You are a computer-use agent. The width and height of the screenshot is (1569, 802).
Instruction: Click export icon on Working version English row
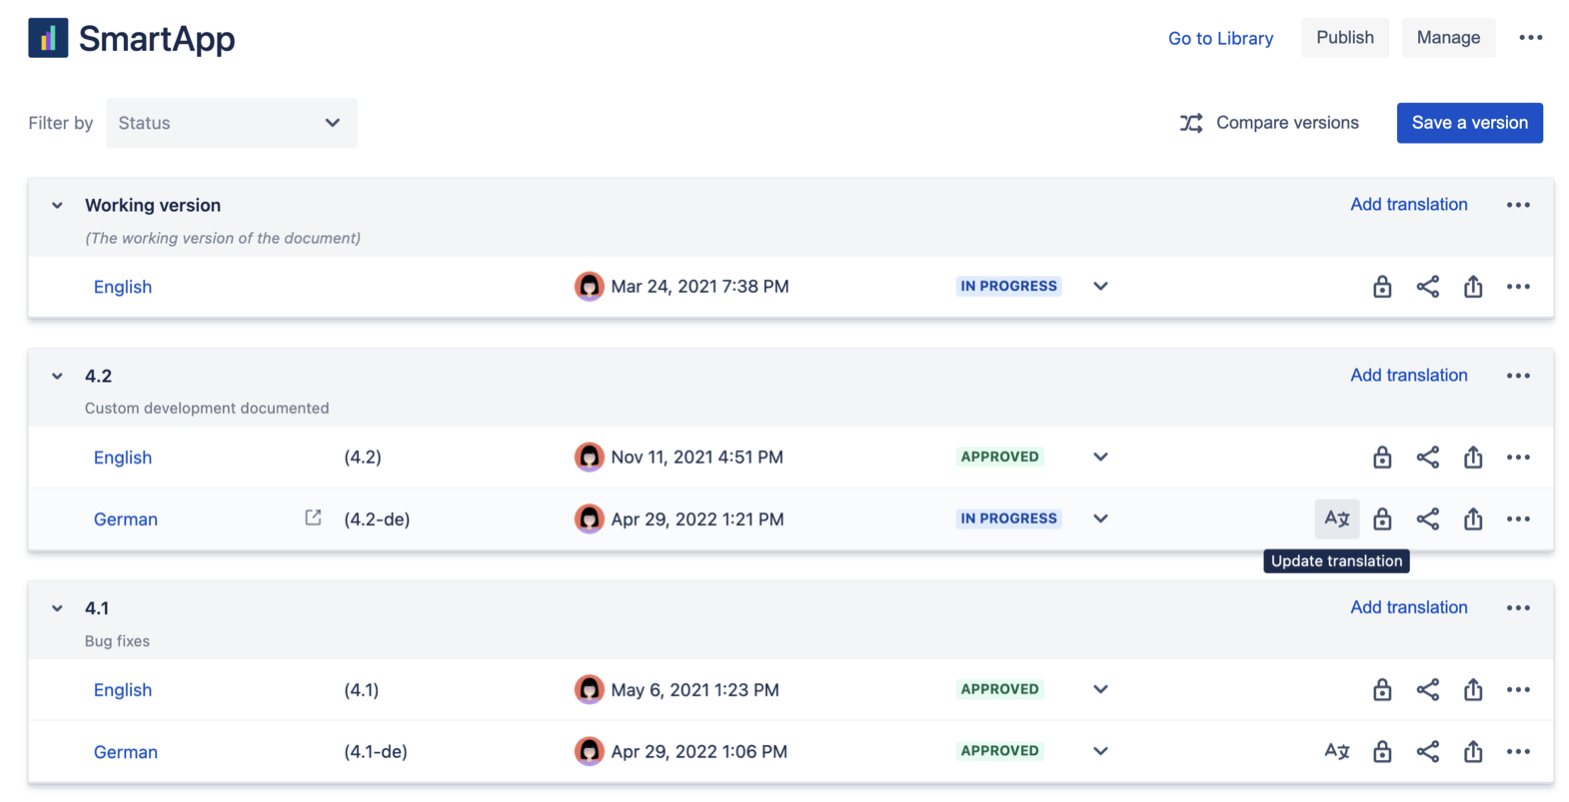click(x=1472, y=287)
